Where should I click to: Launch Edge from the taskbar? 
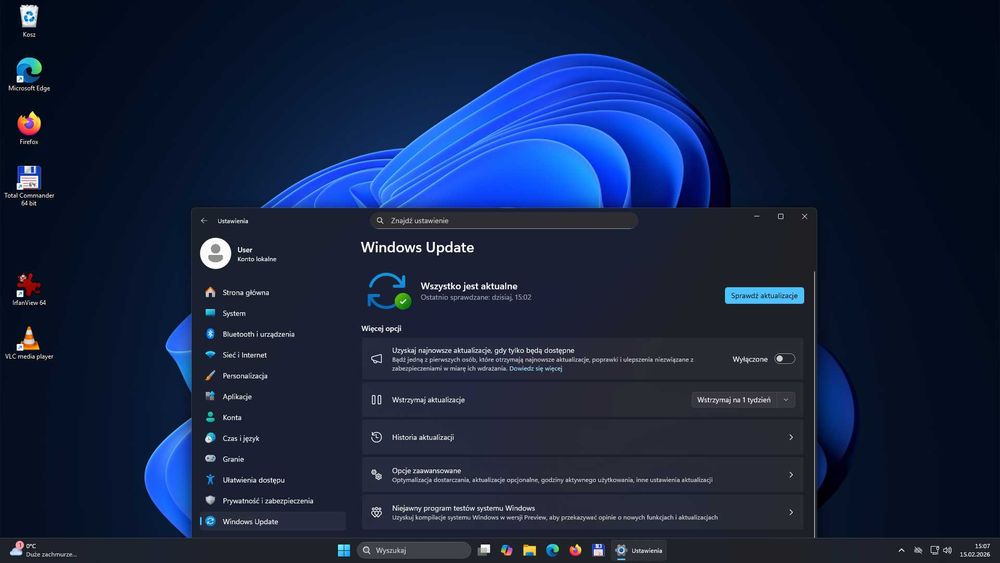point(552,550)
